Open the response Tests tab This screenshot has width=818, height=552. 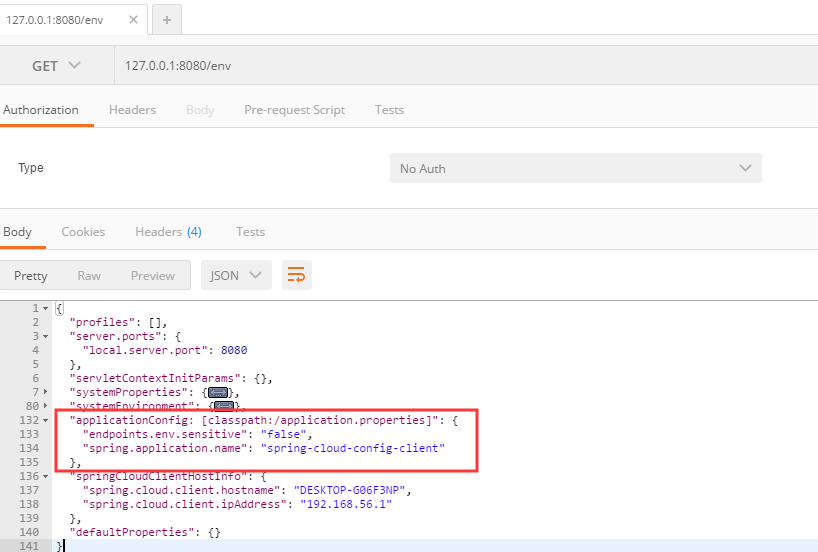coord(250,232)
